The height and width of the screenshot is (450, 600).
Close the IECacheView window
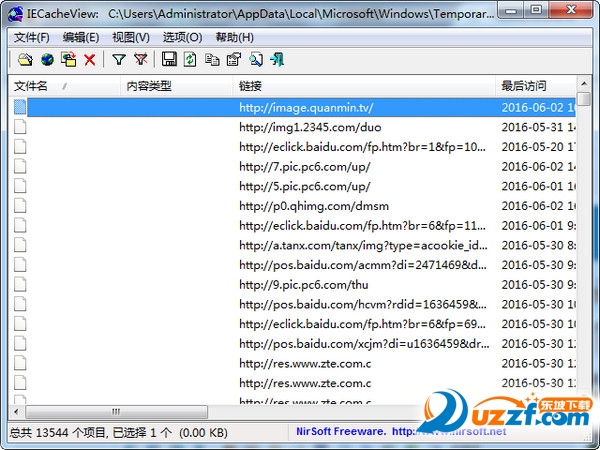(x=571, y=10)
